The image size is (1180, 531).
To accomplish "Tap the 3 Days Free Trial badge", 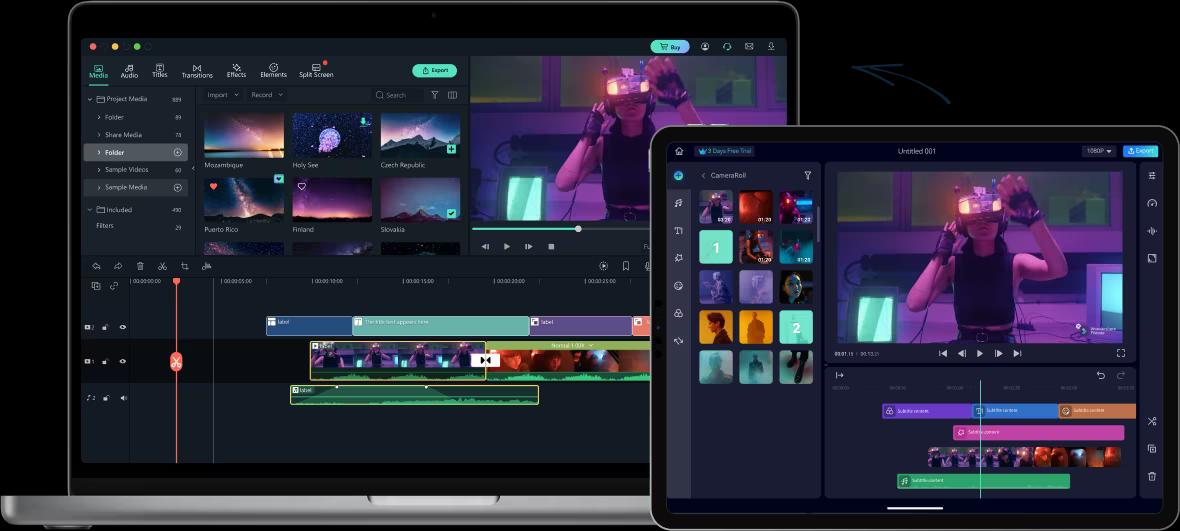I will pos(725,151).
